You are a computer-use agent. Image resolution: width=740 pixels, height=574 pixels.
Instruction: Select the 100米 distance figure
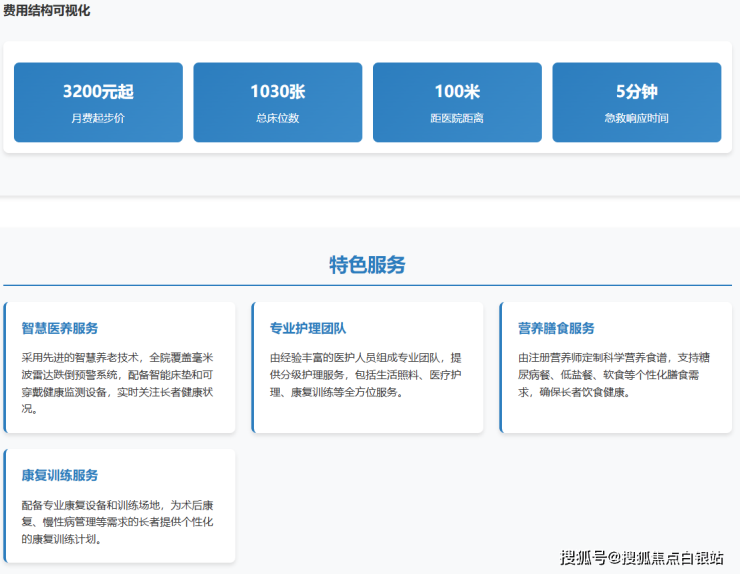pyautogui.click(x=457, y=92)
